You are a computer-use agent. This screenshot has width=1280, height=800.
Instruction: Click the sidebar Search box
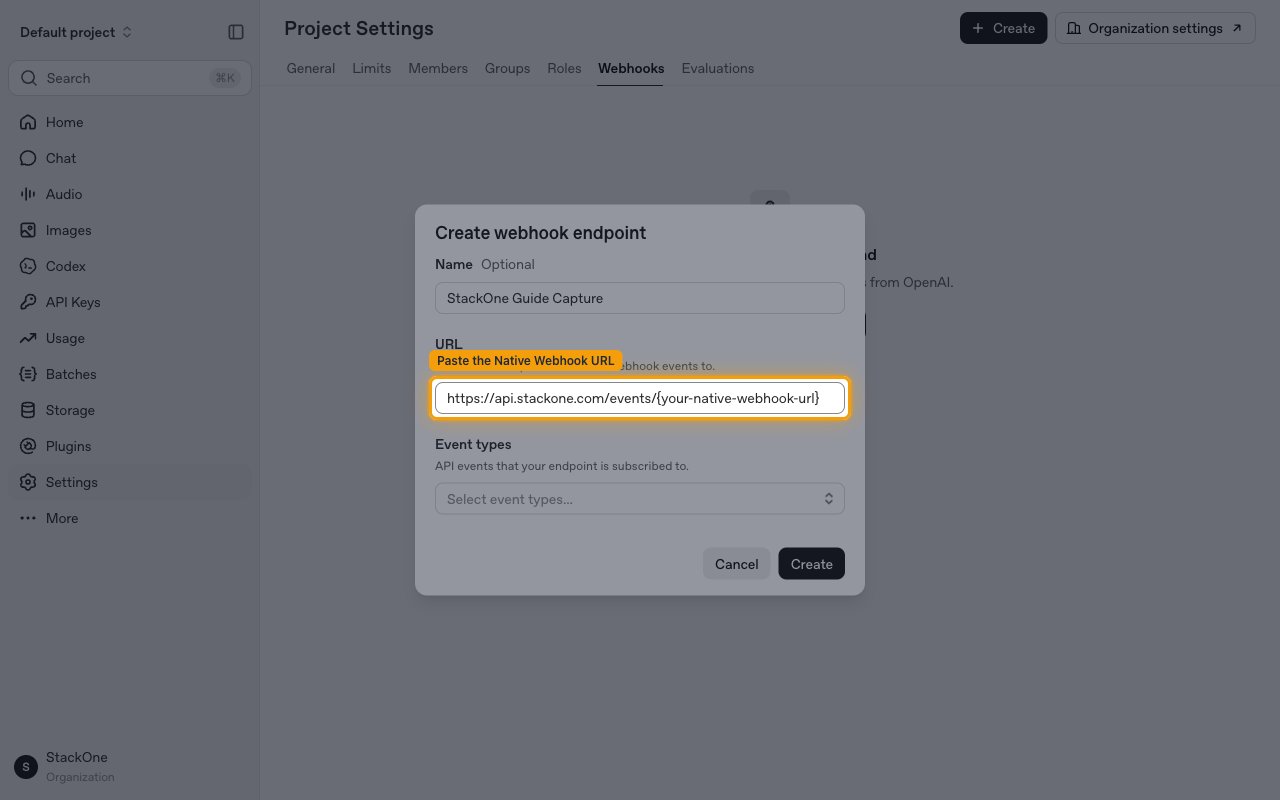(x=130, y=78)
